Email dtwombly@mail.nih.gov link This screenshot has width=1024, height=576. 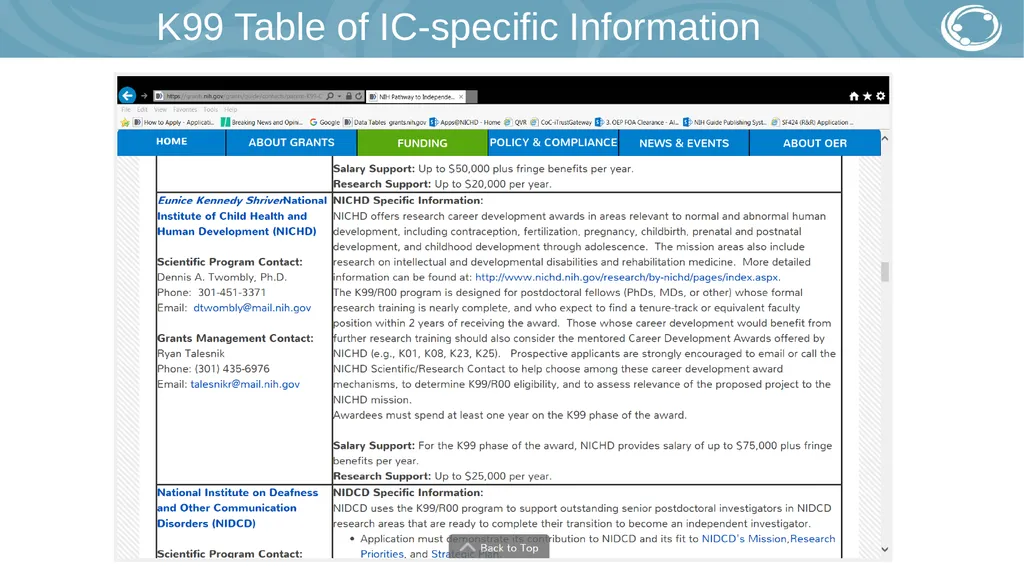(252, 308)
